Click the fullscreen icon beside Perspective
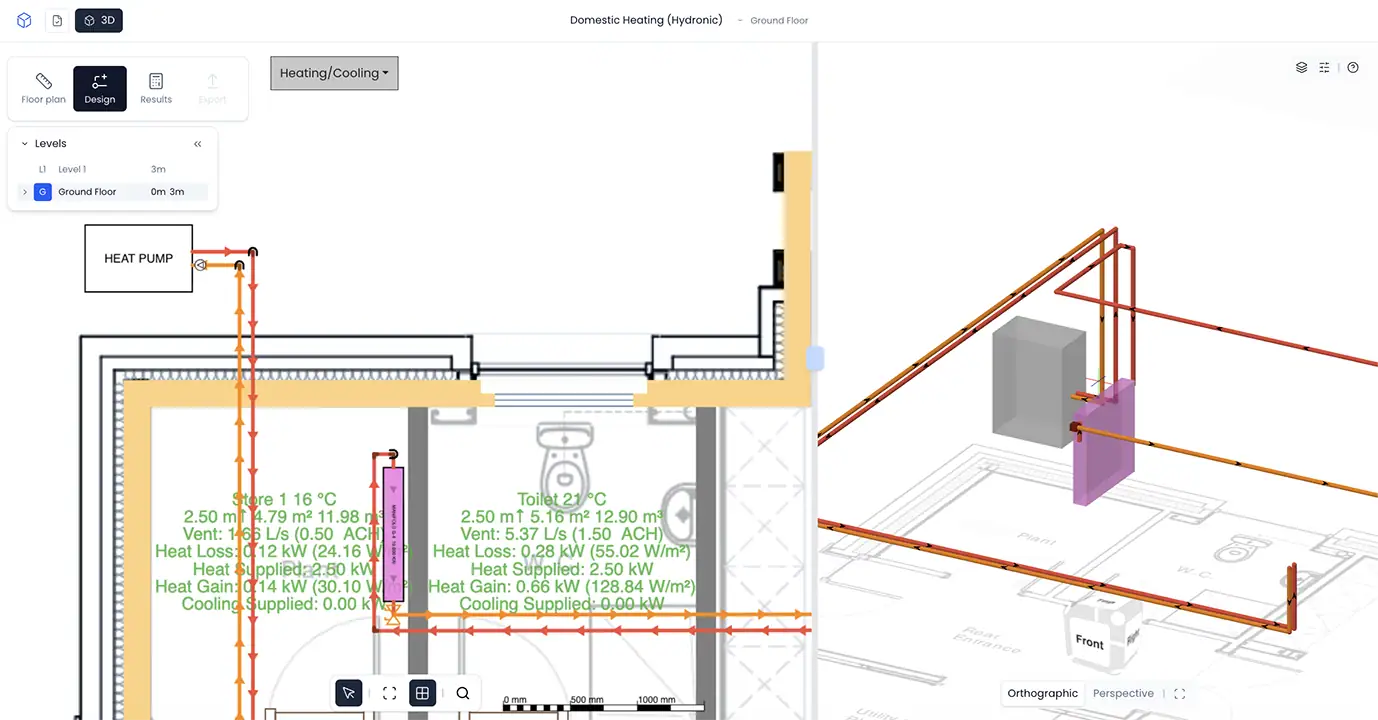This screenshot has width=1378, height=720. pyautogui.click(x=1180, y=693)
